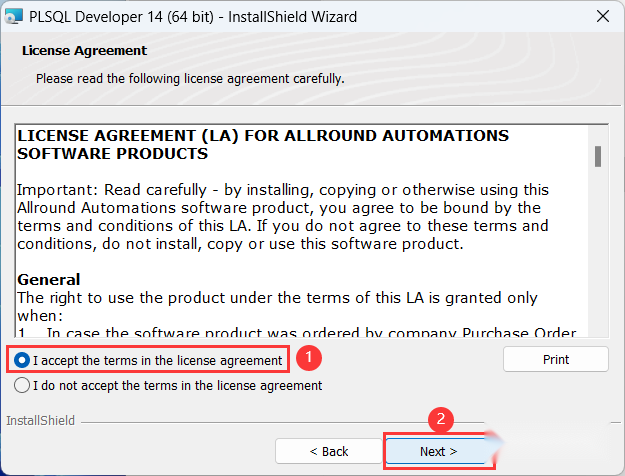The height and width of the screenshot is (476, 625).
Task: Click the line "The right to use the product"
Action: [277, 298]
